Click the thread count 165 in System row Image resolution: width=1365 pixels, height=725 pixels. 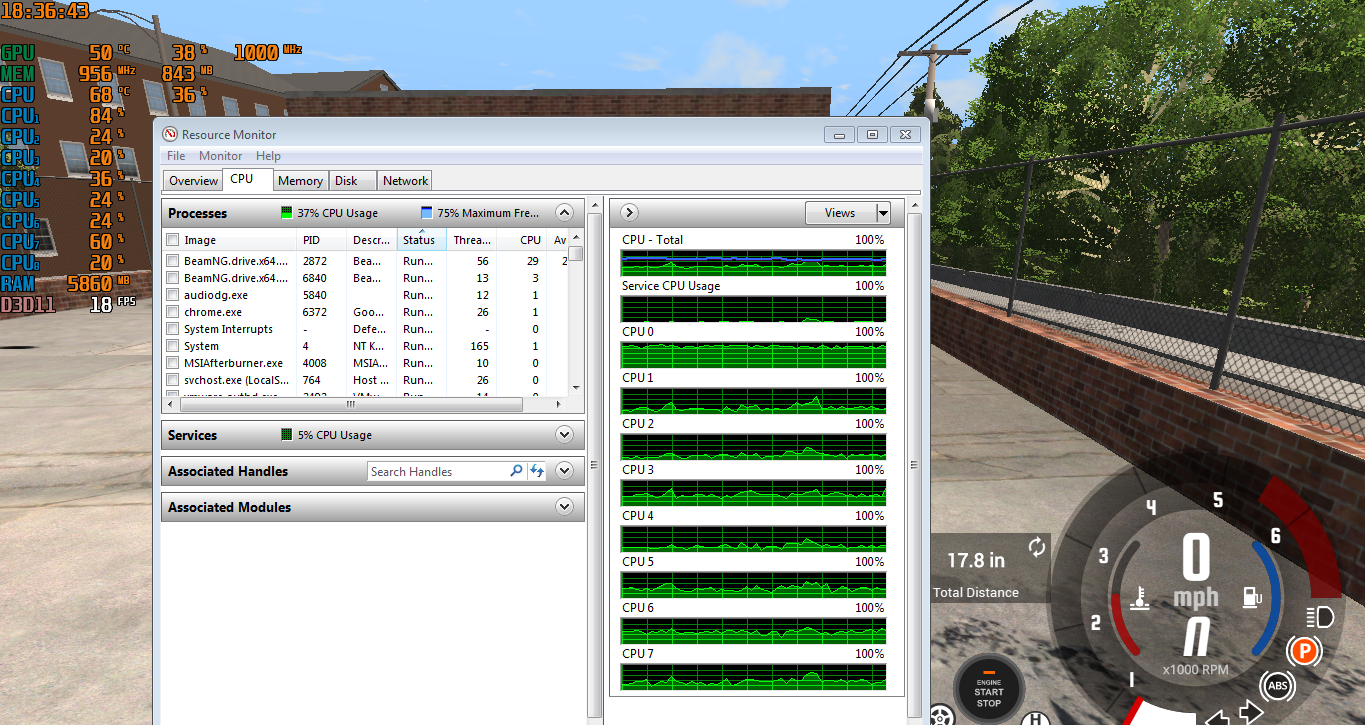point(479,346)
